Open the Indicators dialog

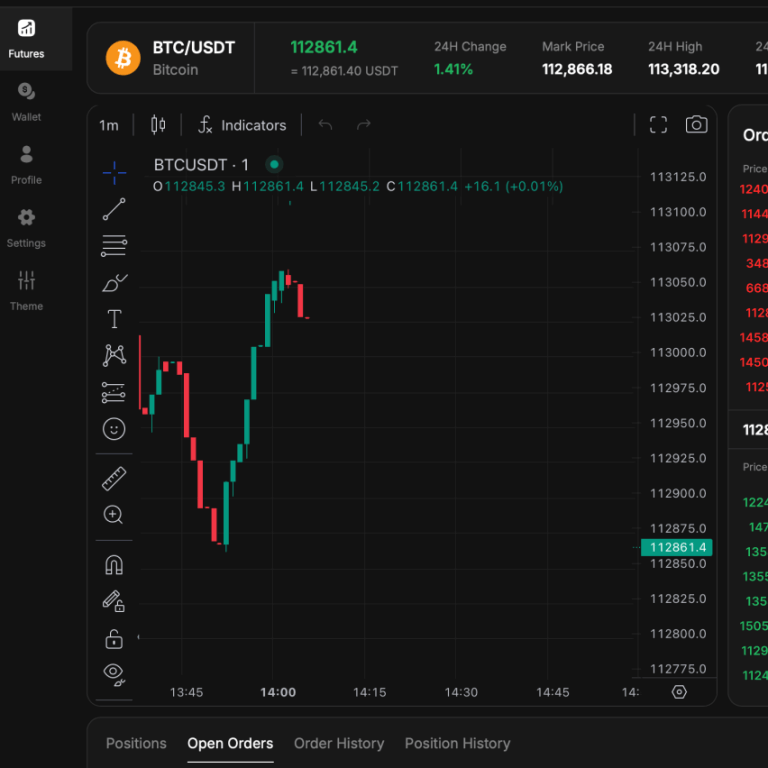(242, 125)
